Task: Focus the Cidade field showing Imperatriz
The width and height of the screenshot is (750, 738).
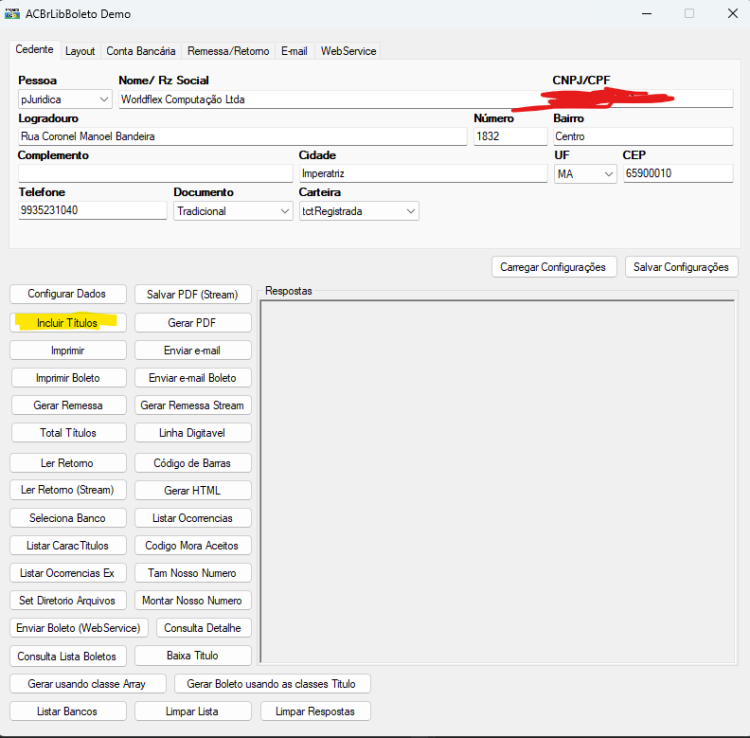Action: [423, 173]
